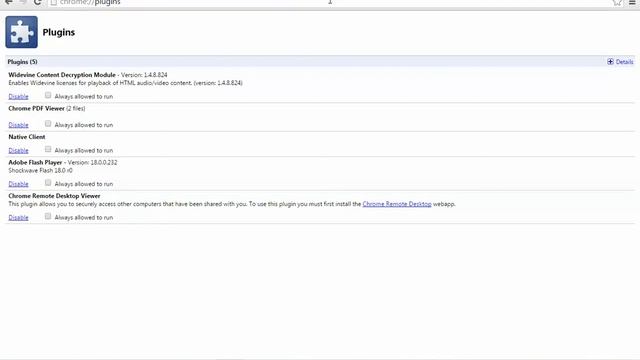Screen dimensions: 640x360
Task: Disable Adobe Flash Player plugin
Action: coord(18,184)
